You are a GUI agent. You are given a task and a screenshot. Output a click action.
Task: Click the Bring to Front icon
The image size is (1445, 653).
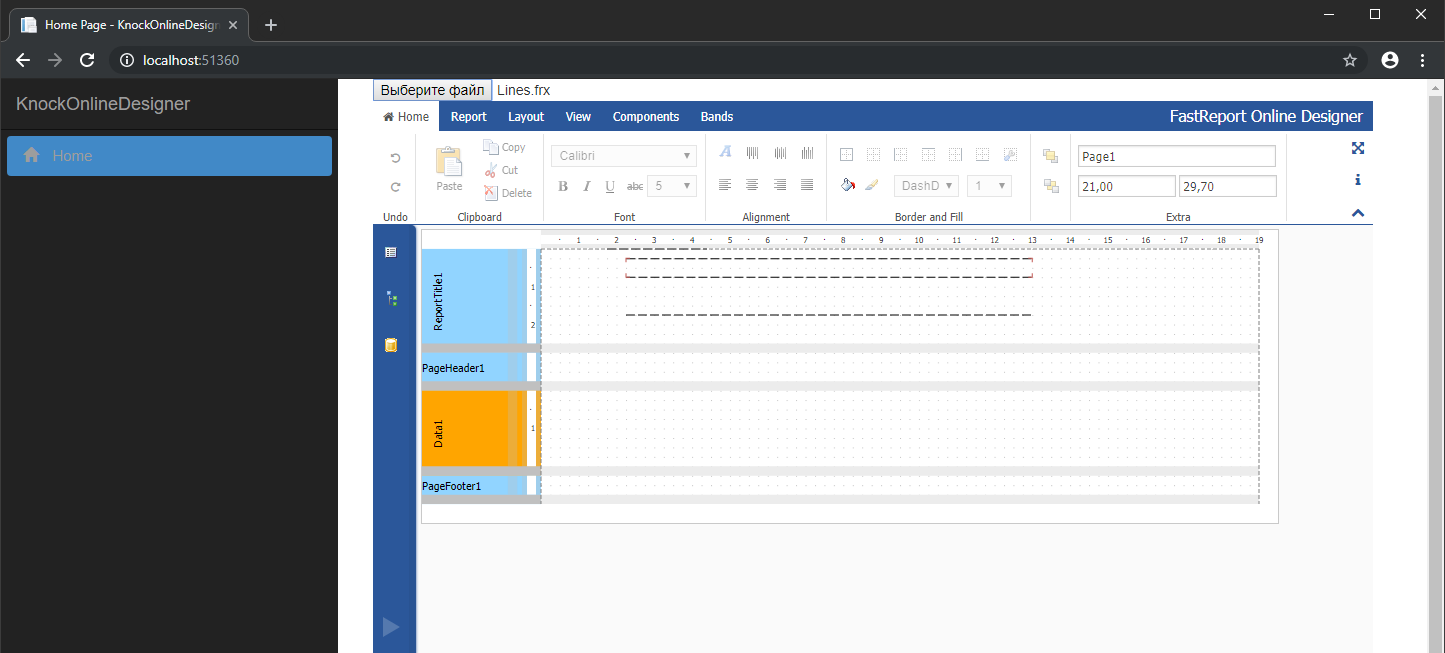[1050, 156]
